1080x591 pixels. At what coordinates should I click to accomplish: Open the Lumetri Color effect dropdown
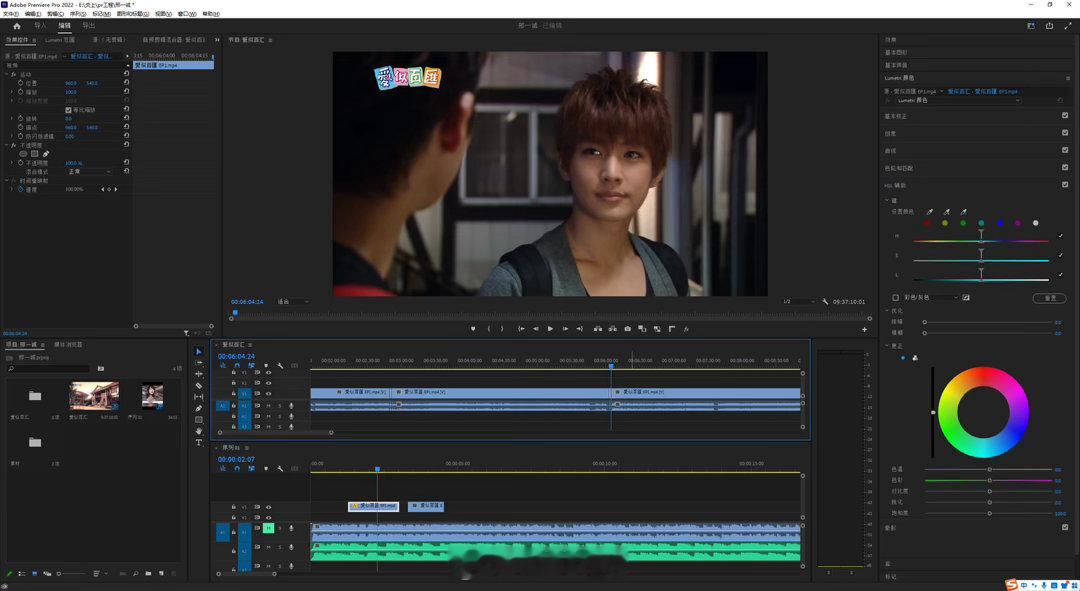[957, 101]
